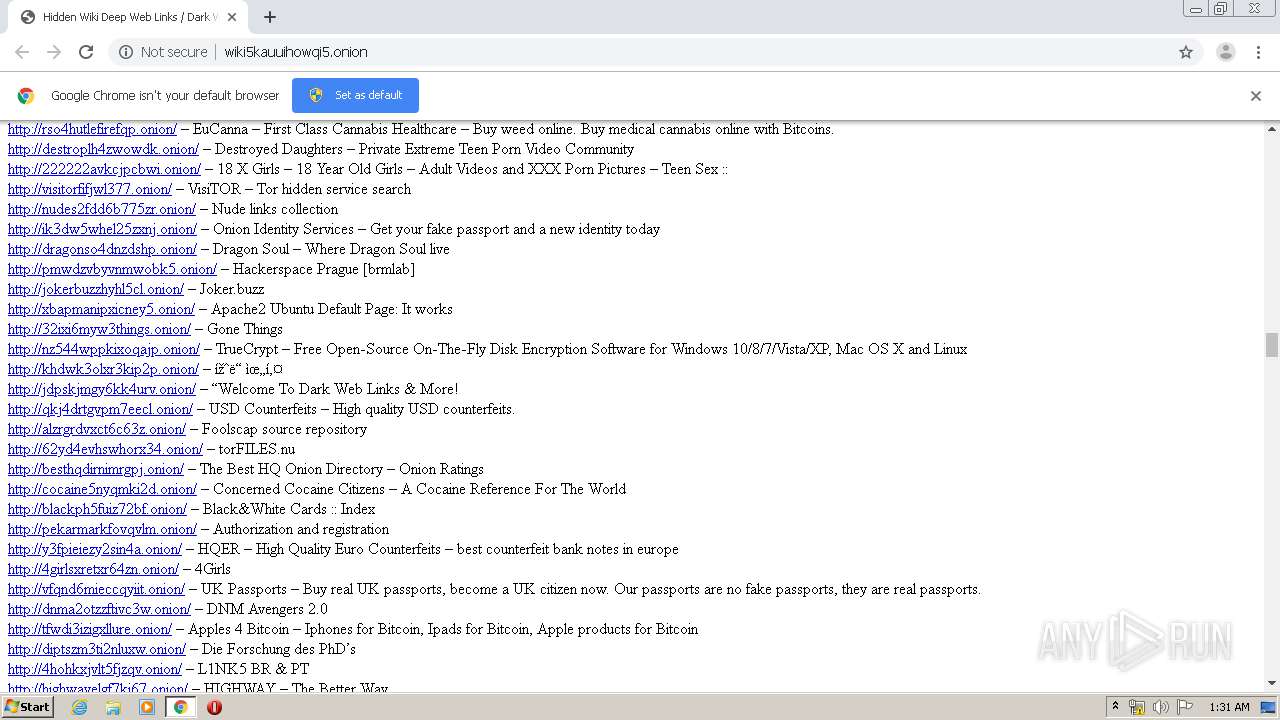The height and width of the screenshot is (720, 1280).
Task: Reload the current page
Action: pyautogui.click(x=86, y=52)
